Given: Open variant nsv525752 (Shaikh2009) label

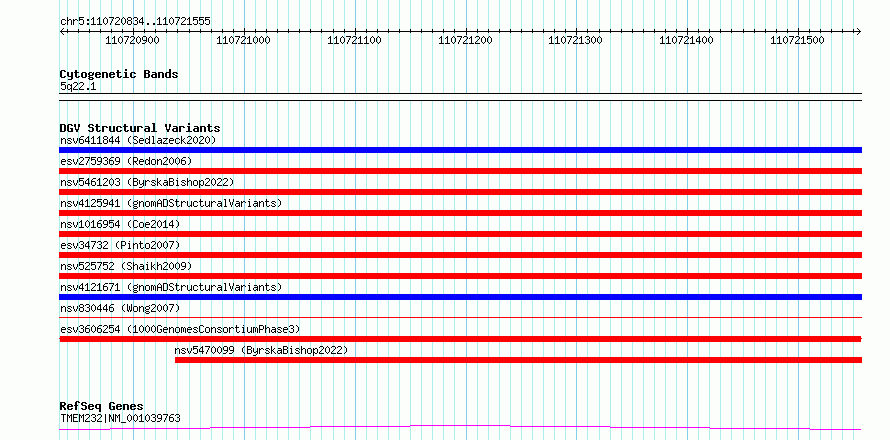Looking at the screenshot, I should (x=126, y=266).
